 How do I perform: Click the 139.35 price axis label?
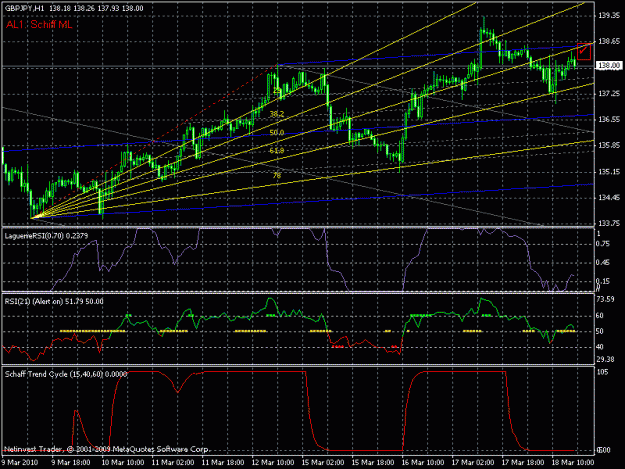point(609,15)
